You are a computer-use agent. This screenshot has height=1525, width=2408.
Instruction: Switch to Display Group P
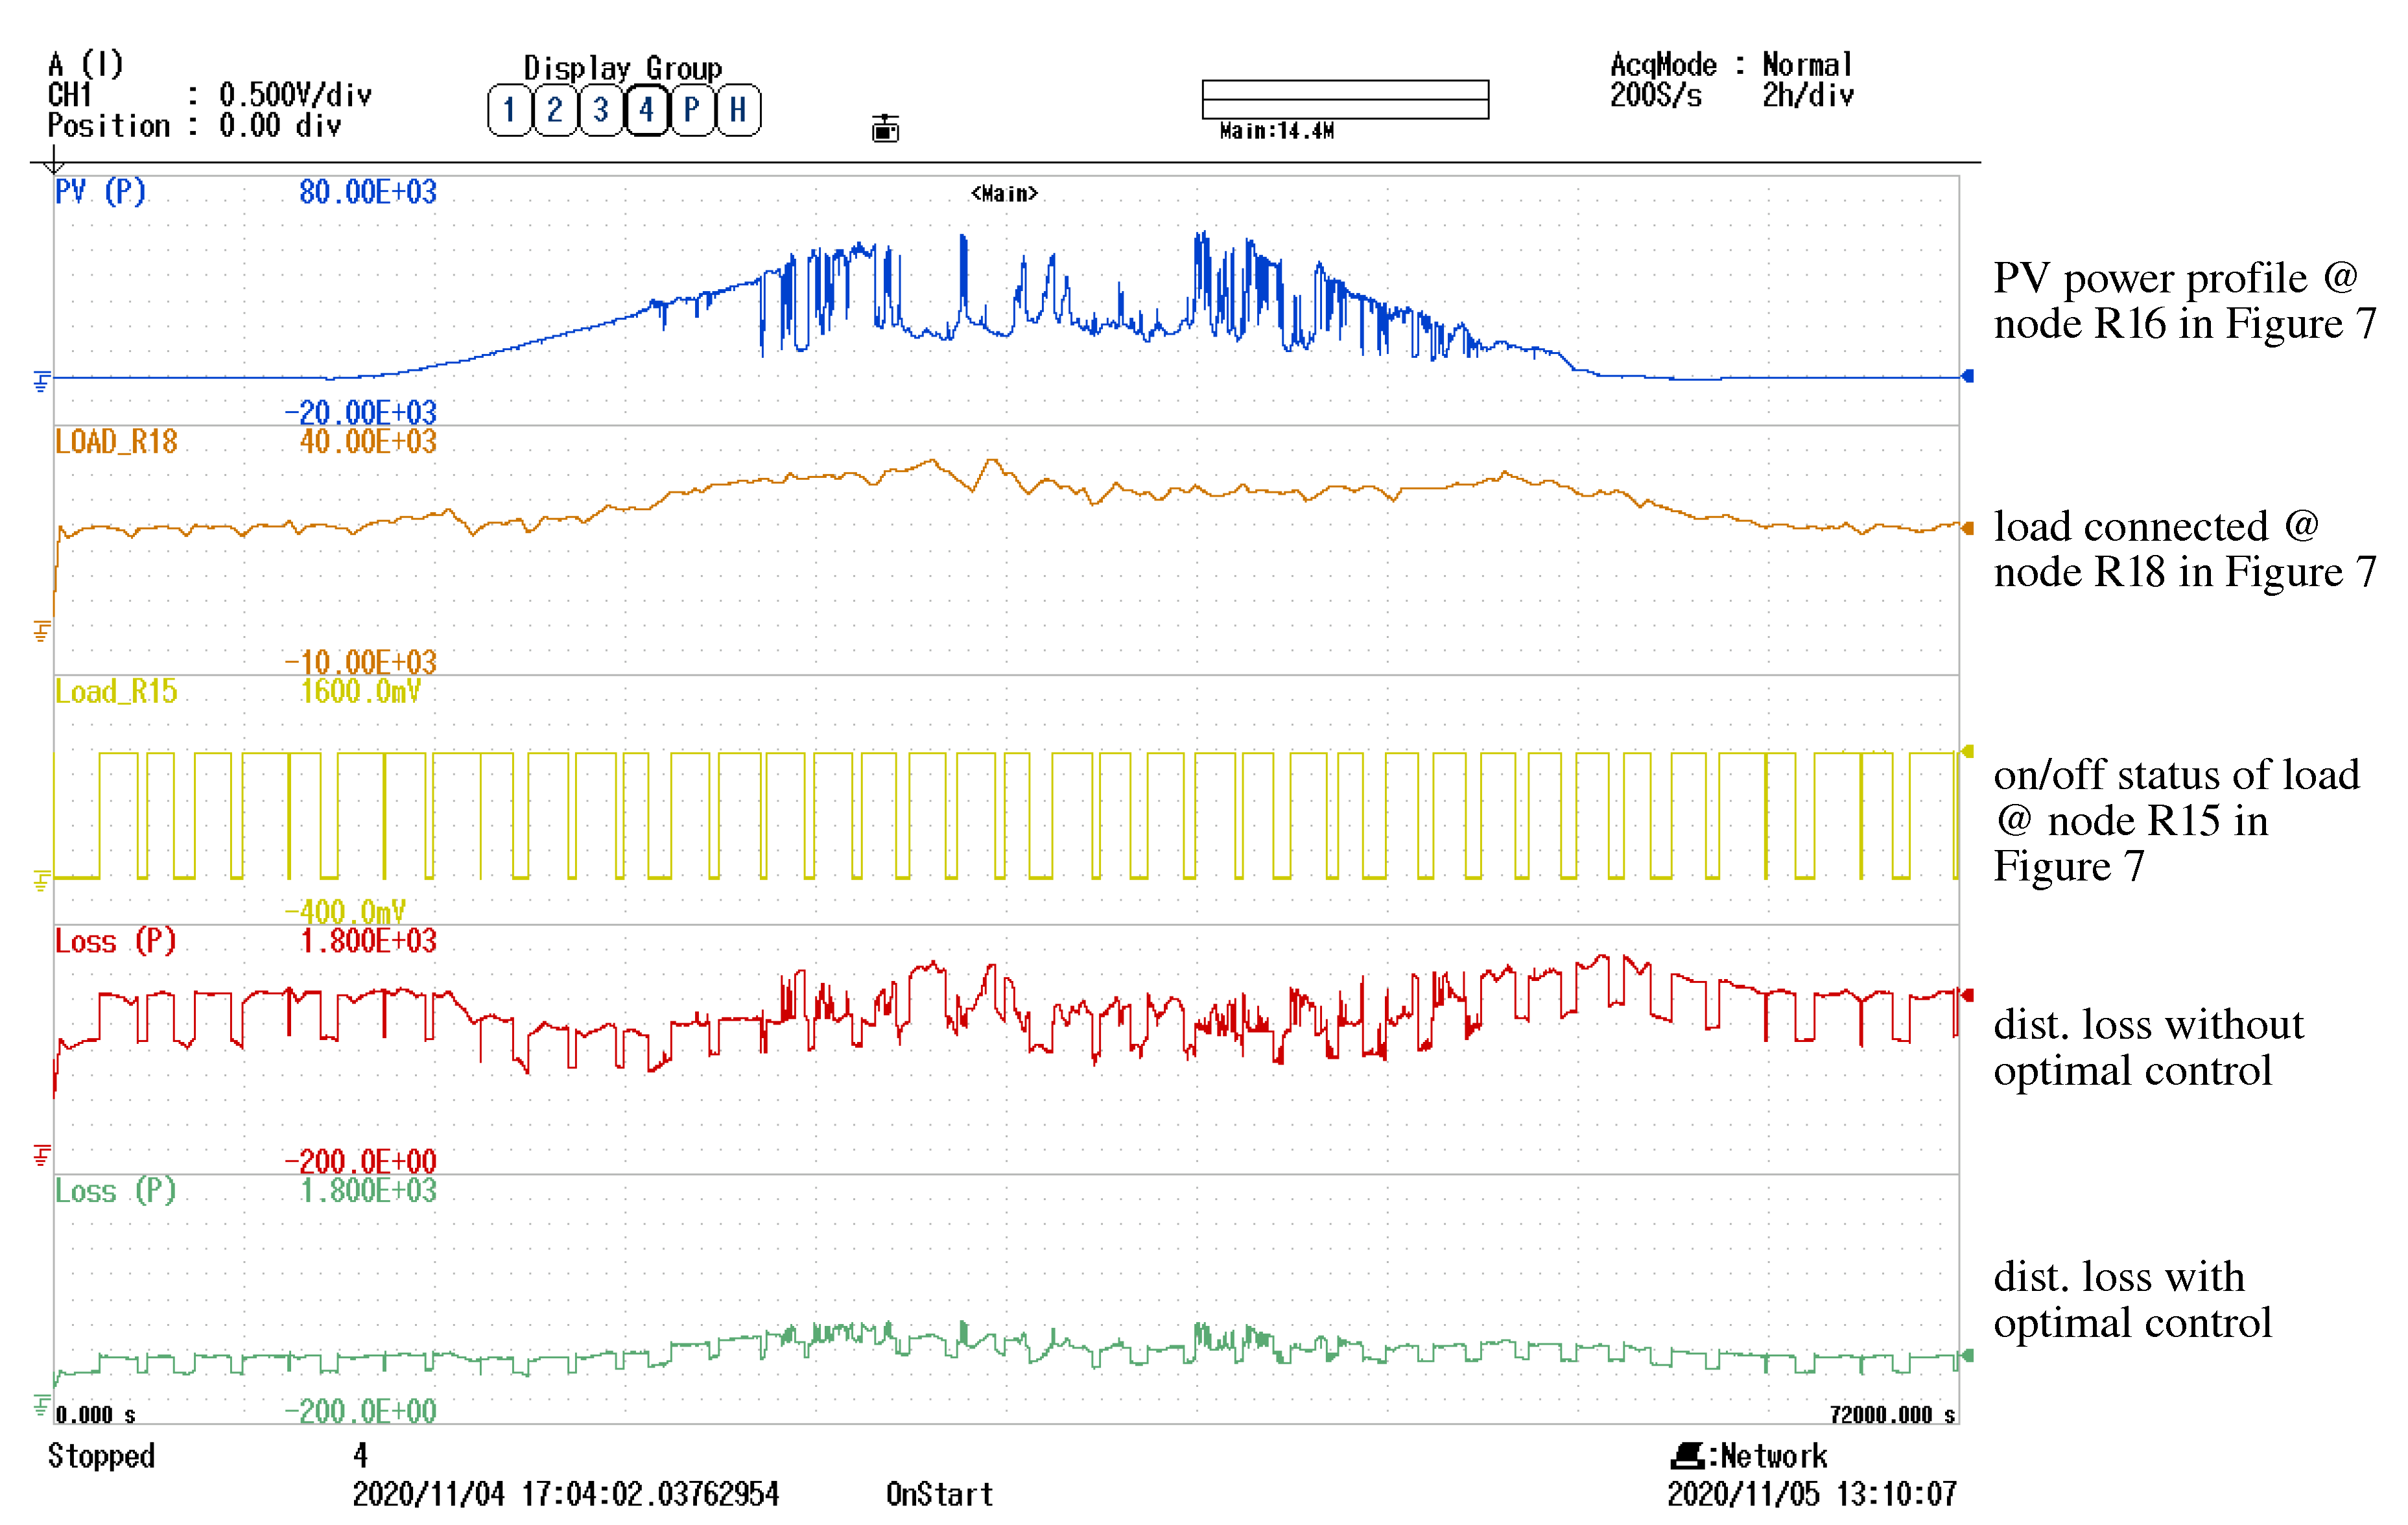click(692, 110)
